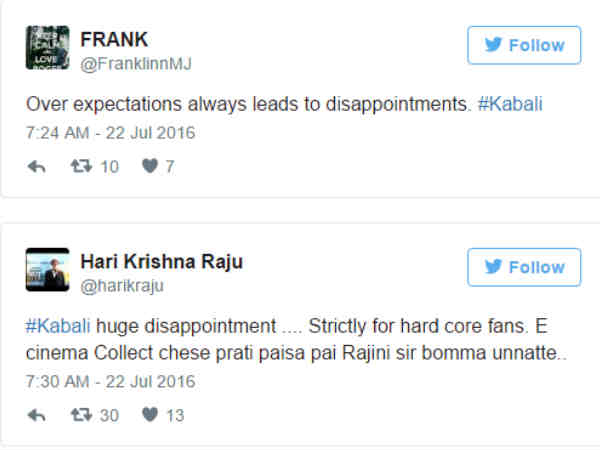Like FRANK's tweet with the heart
Viewport: 600px width, 450px height.
pos(149,167)
